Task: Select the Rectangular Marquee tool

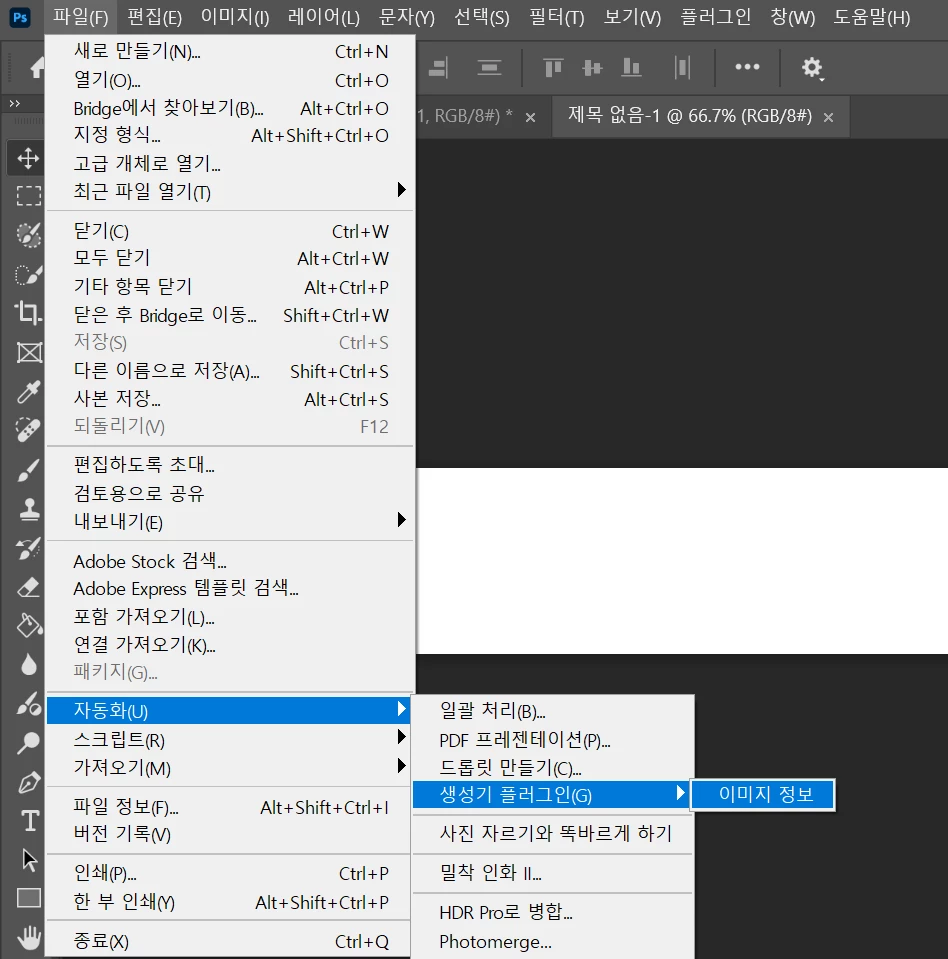Action: (x=28, y=196)
